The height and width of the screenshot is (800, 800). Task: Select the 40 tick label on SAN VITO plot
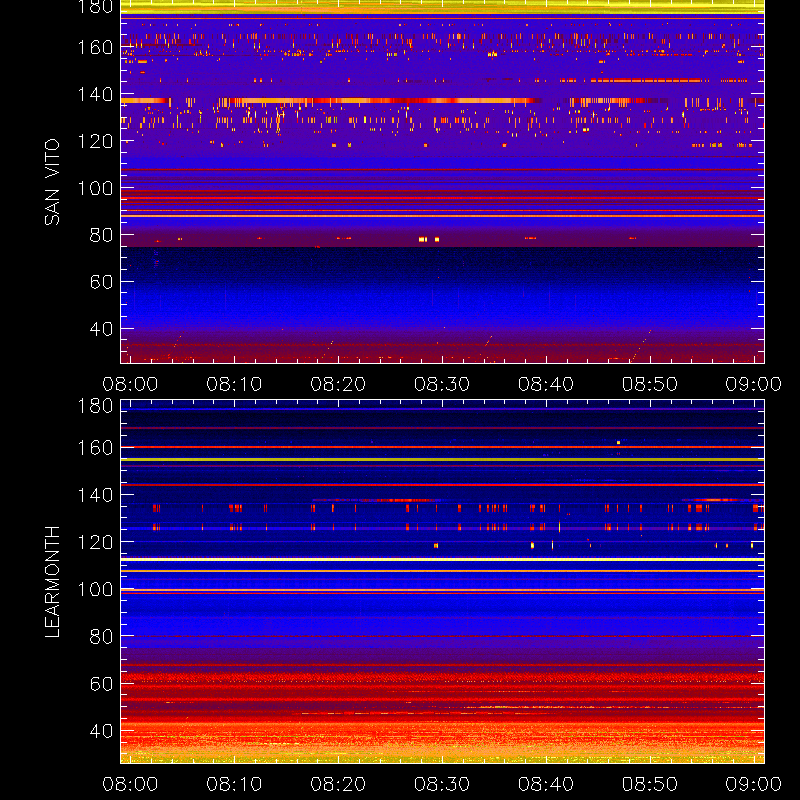[x=101, y=329]
